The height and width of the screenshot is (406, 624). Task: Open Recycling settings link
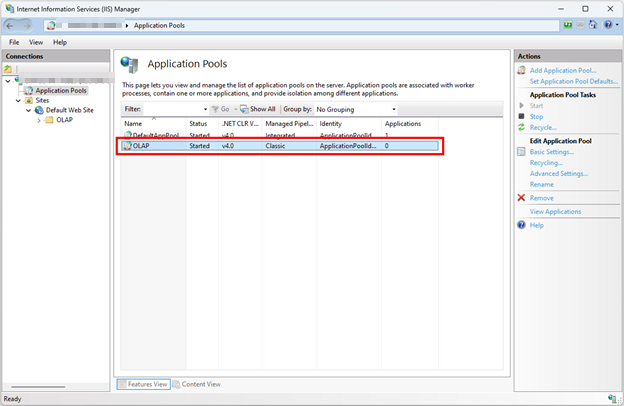click(546, 163)
